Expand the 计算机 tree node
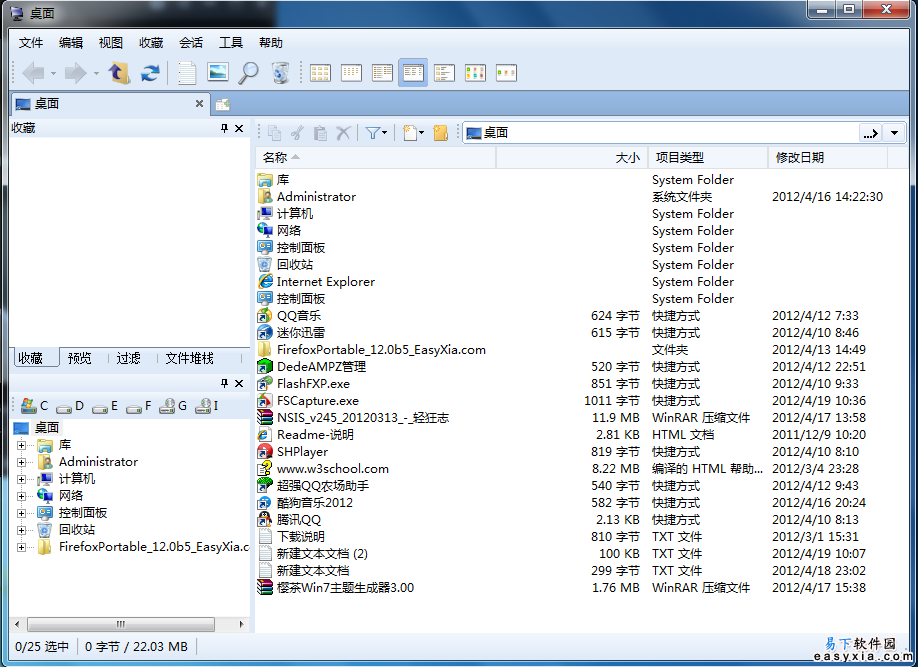The height and width of the screenshot is (667, 918). pos(22,479)
